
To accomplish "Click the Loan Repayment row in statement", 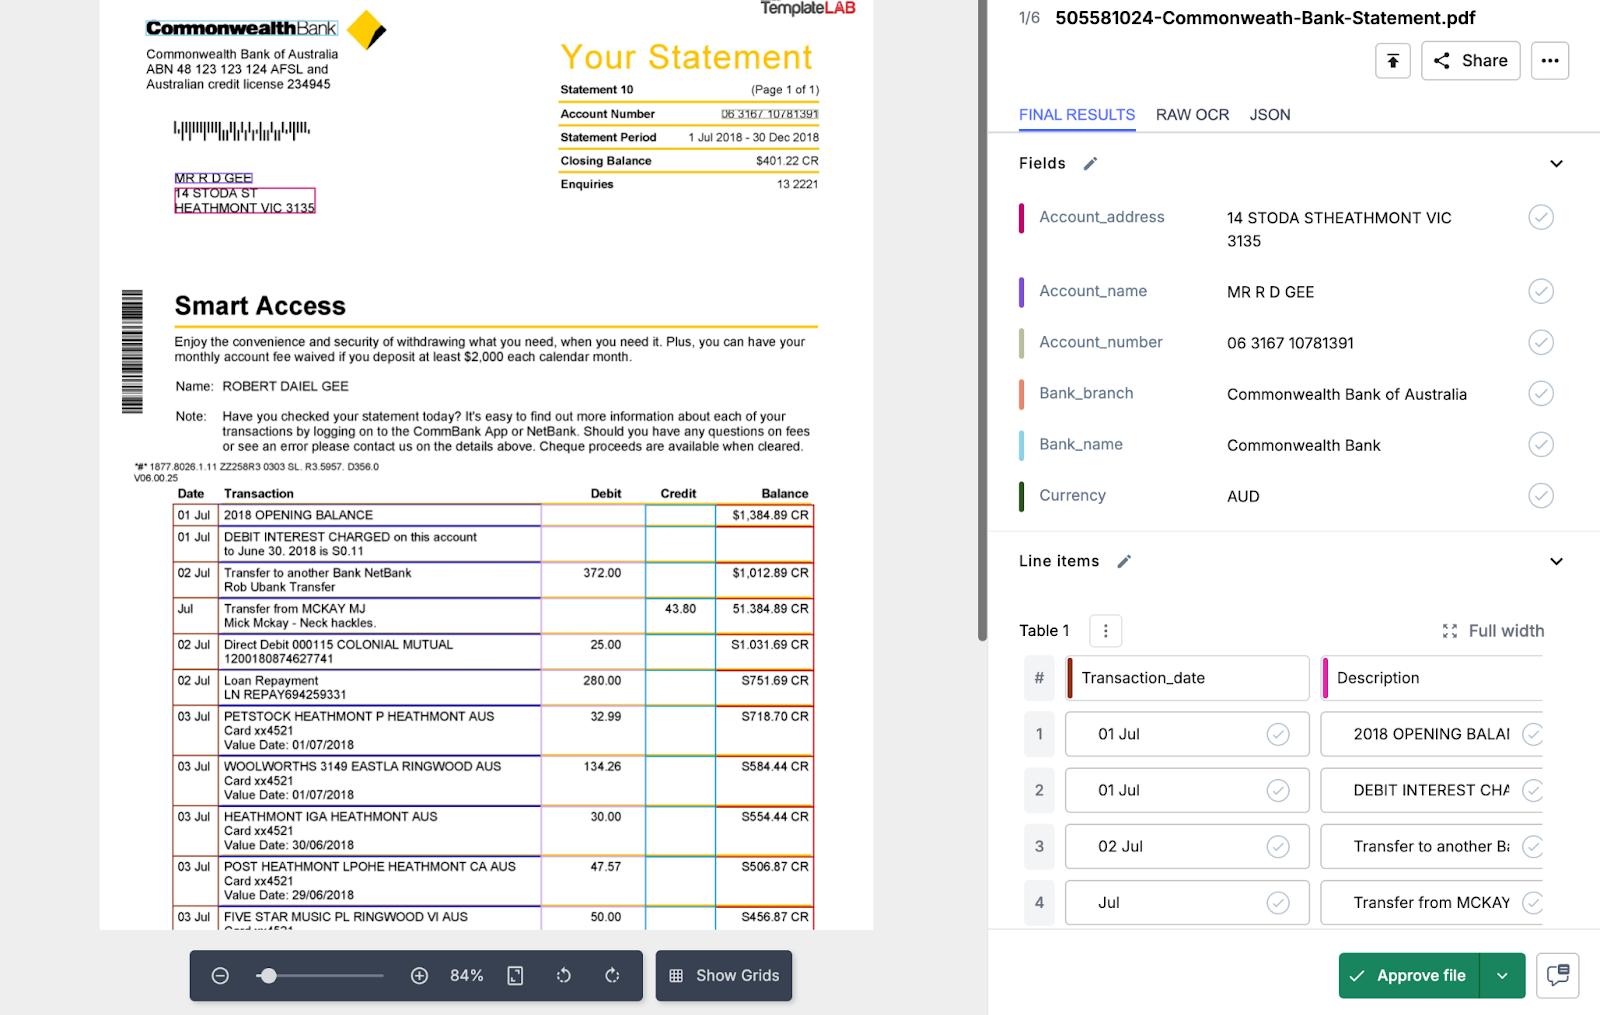I will [493, 687].
